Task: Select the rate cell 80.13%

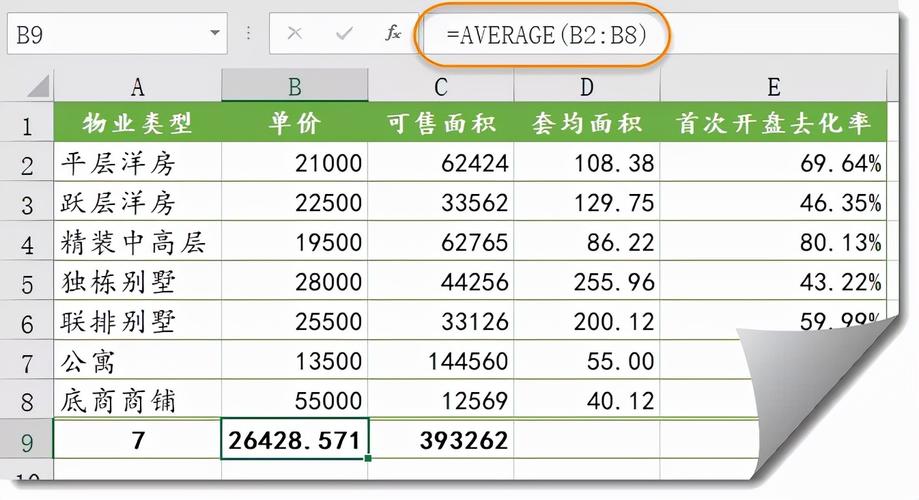Action: [773, 242]
